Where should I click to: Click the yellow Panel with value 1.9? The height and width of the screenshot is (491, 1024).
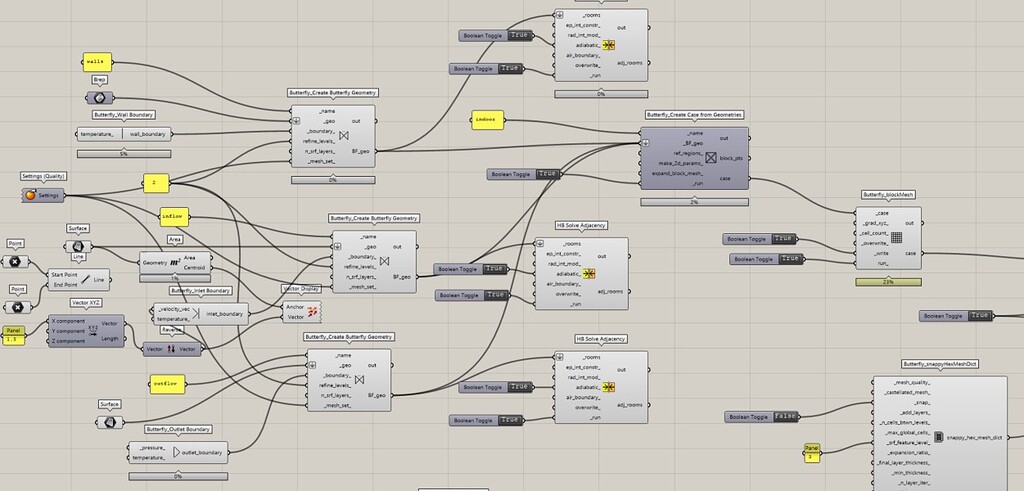pos(13,336)
